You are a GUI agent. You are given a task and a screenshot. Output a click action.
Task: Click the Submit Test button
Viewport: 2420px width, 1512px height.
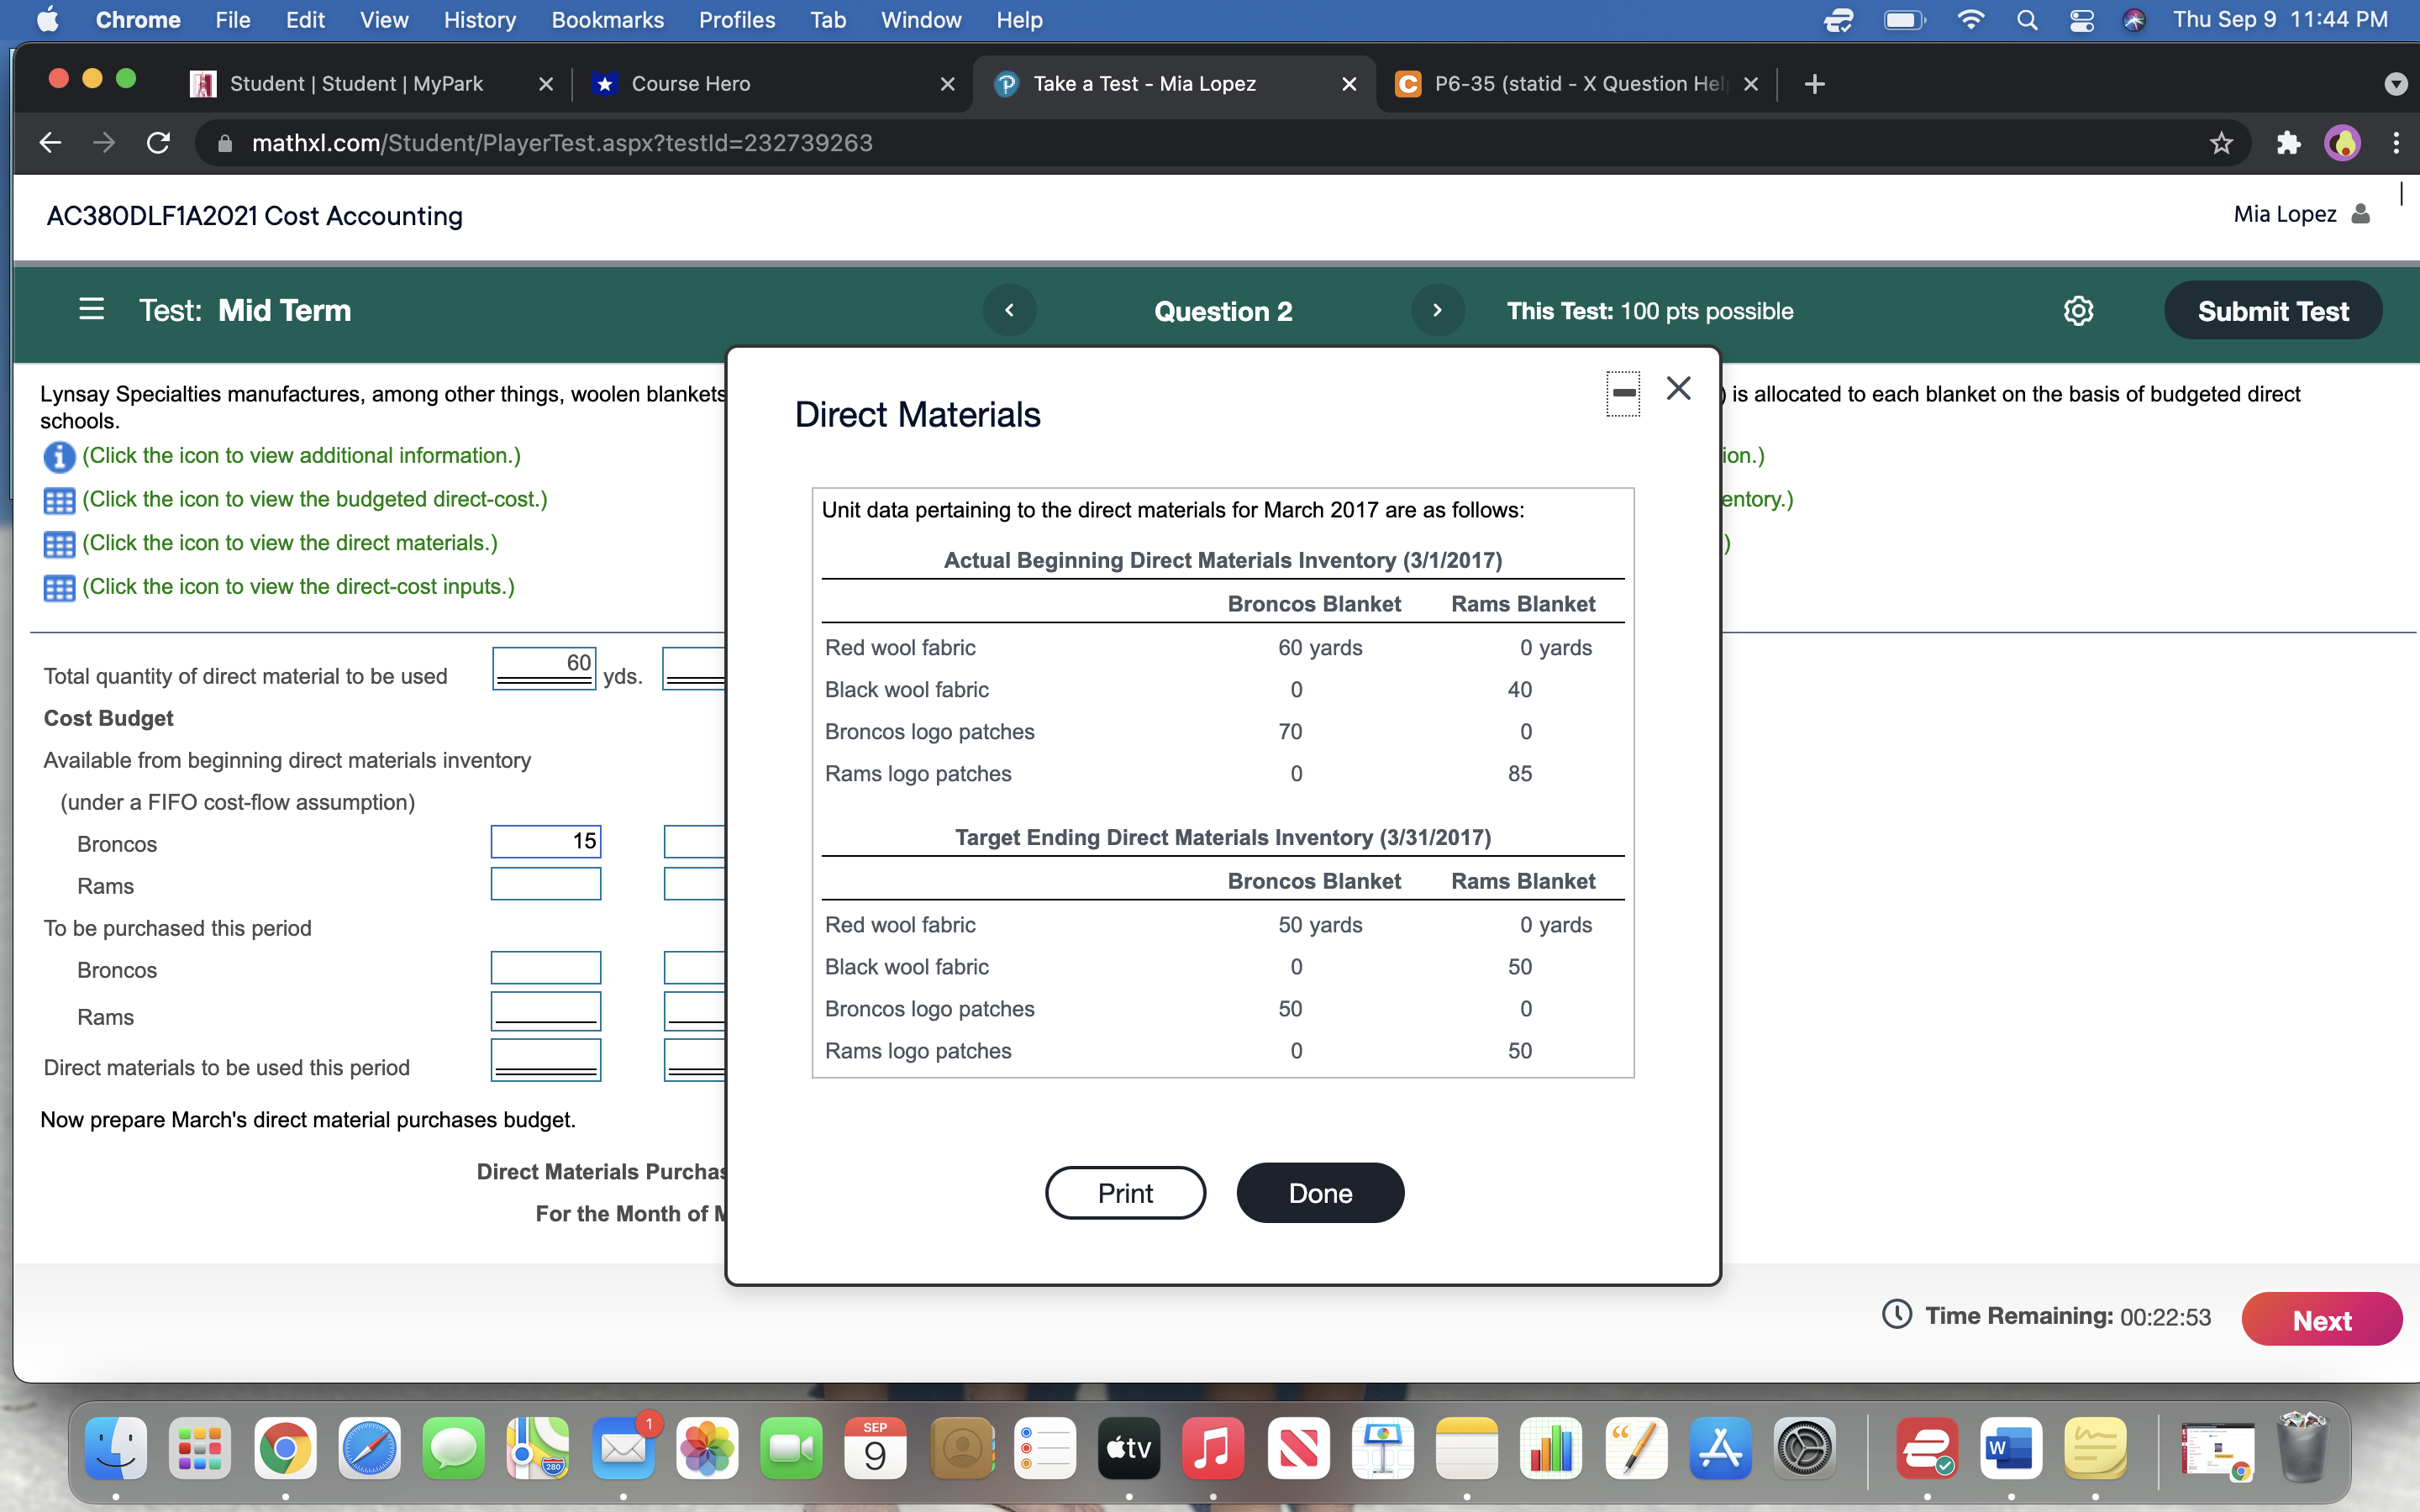pos(2272,310)
